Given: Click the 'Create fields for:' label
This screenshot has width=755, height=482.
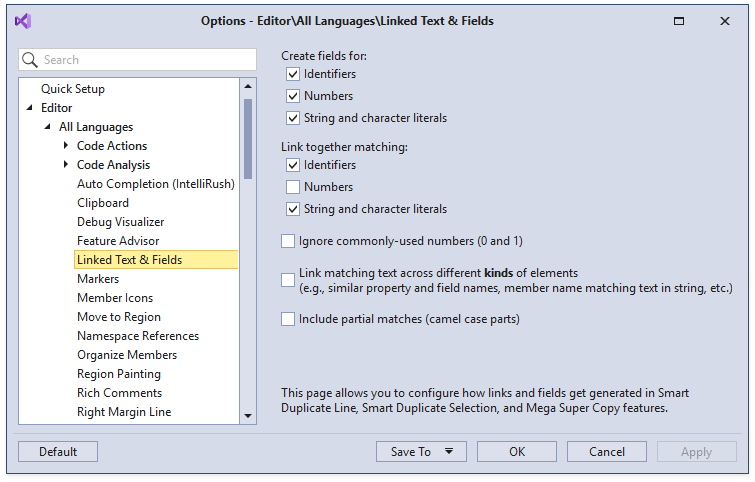Looking at the screenshot, I should tap(324, 56).
